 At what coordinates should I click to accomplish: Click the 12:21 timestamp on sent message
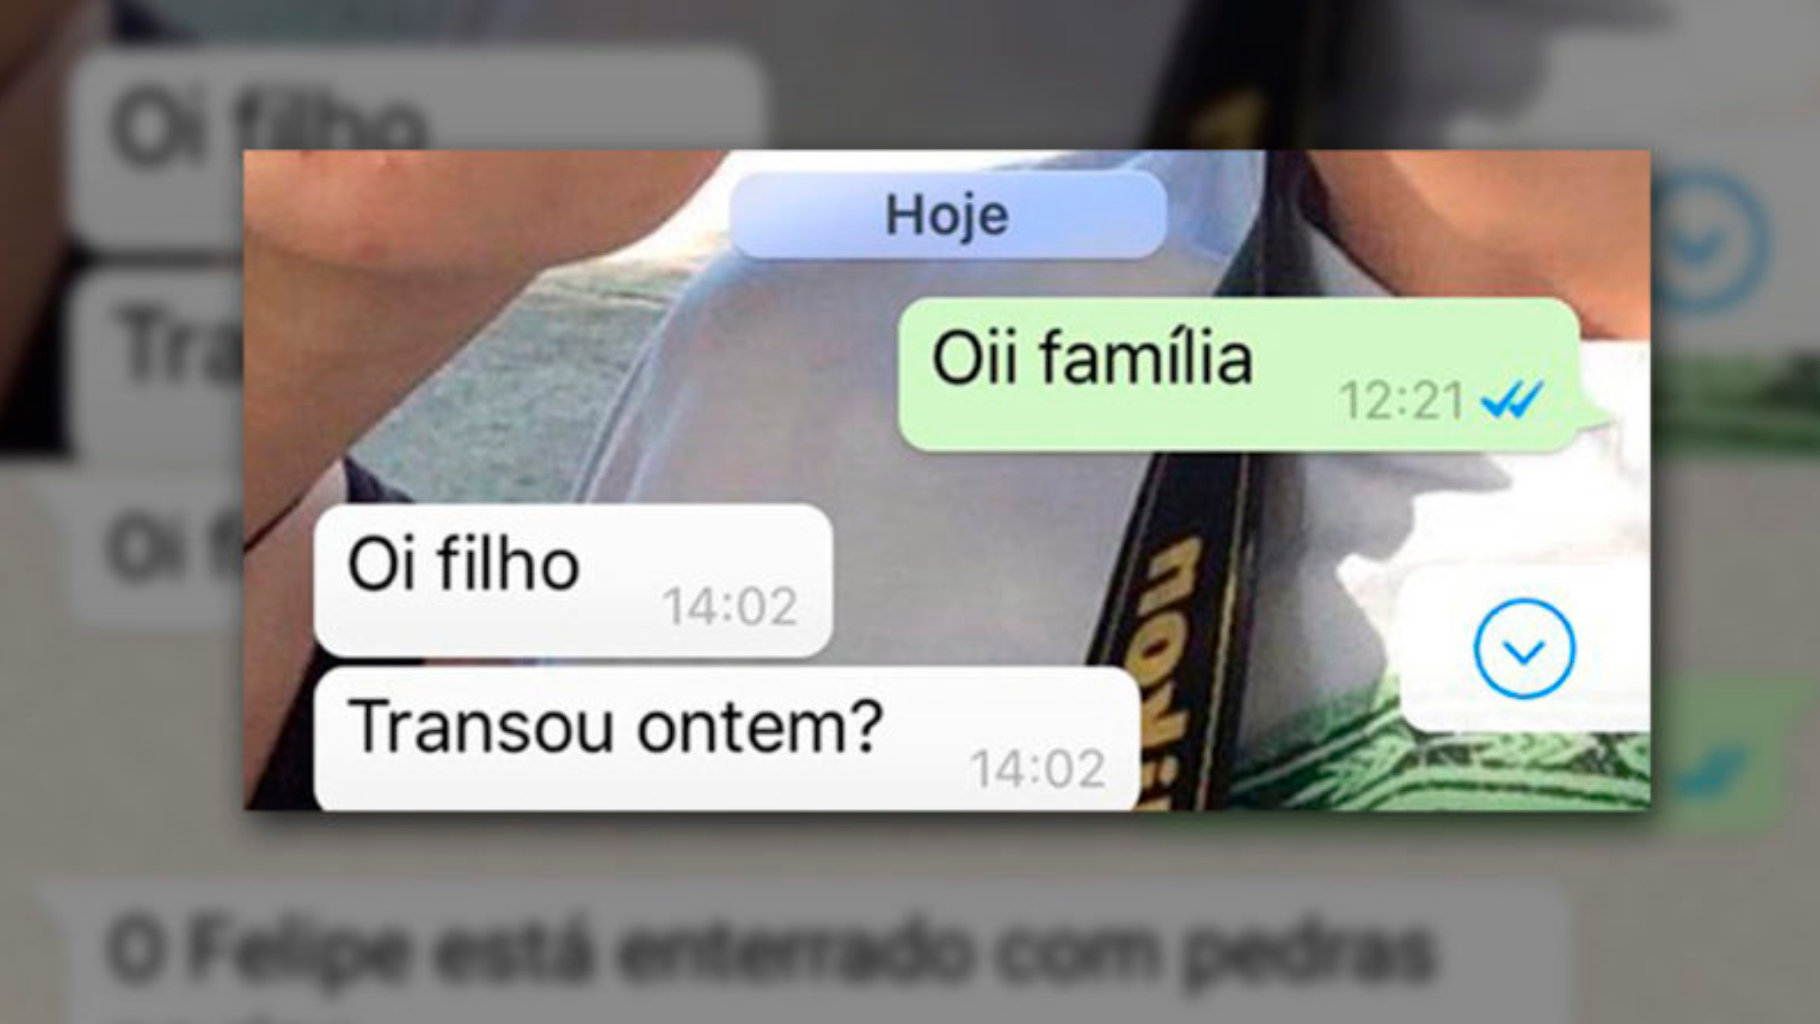[x=1402, y=401]
